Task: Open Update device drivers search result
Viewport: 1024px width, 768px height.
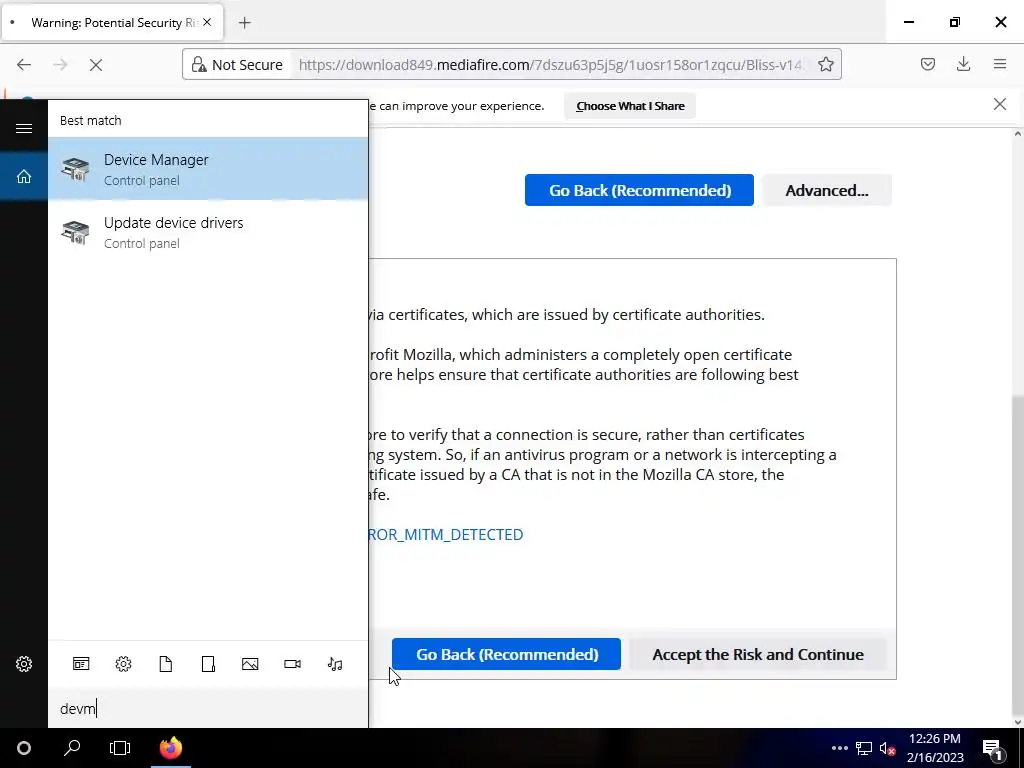Action: point(208,232)
